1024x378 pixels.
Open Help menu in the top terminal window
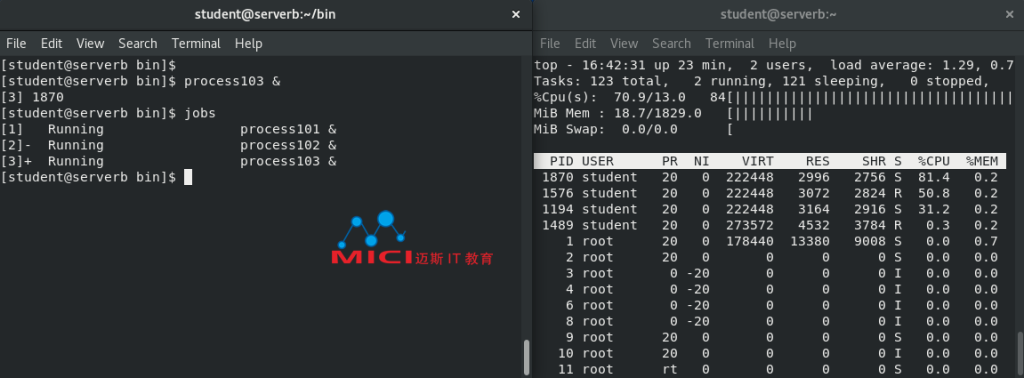pos(782,44)
